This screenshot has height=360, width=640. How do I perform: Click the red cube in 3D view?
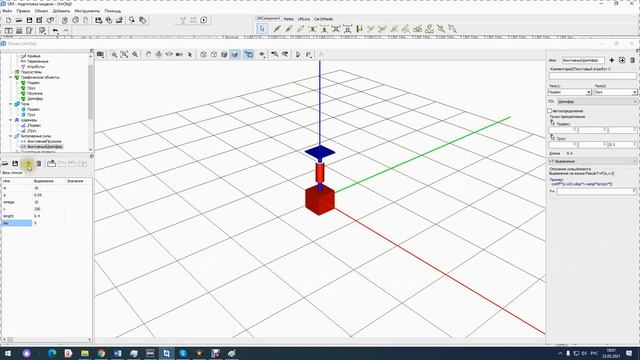click(320, 200)
